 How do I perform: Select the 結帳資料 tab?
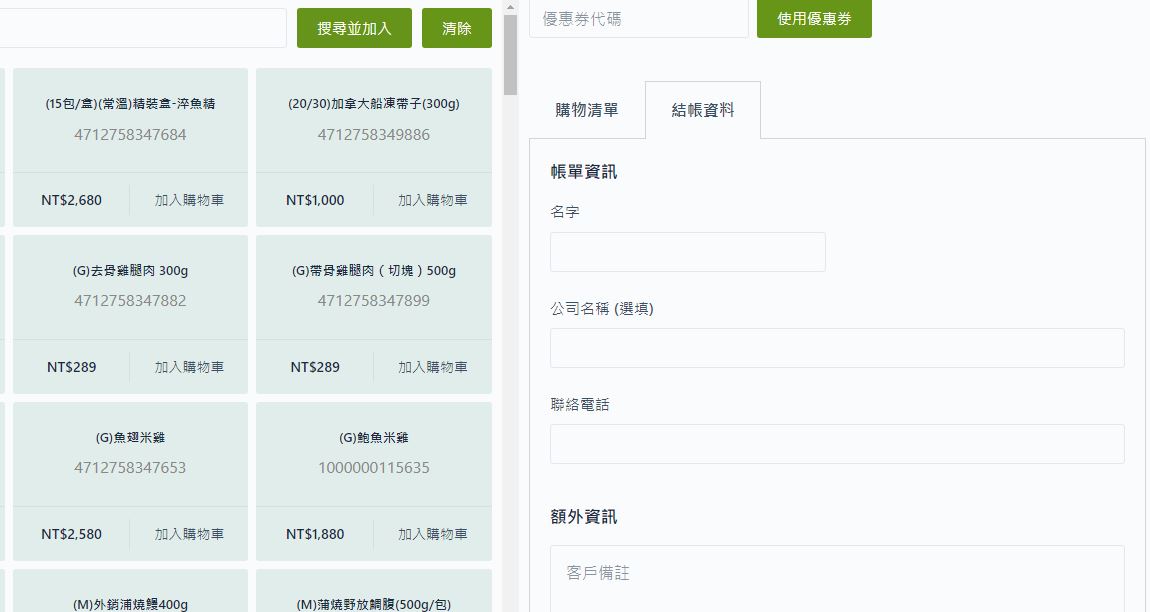tap(703, 110)
